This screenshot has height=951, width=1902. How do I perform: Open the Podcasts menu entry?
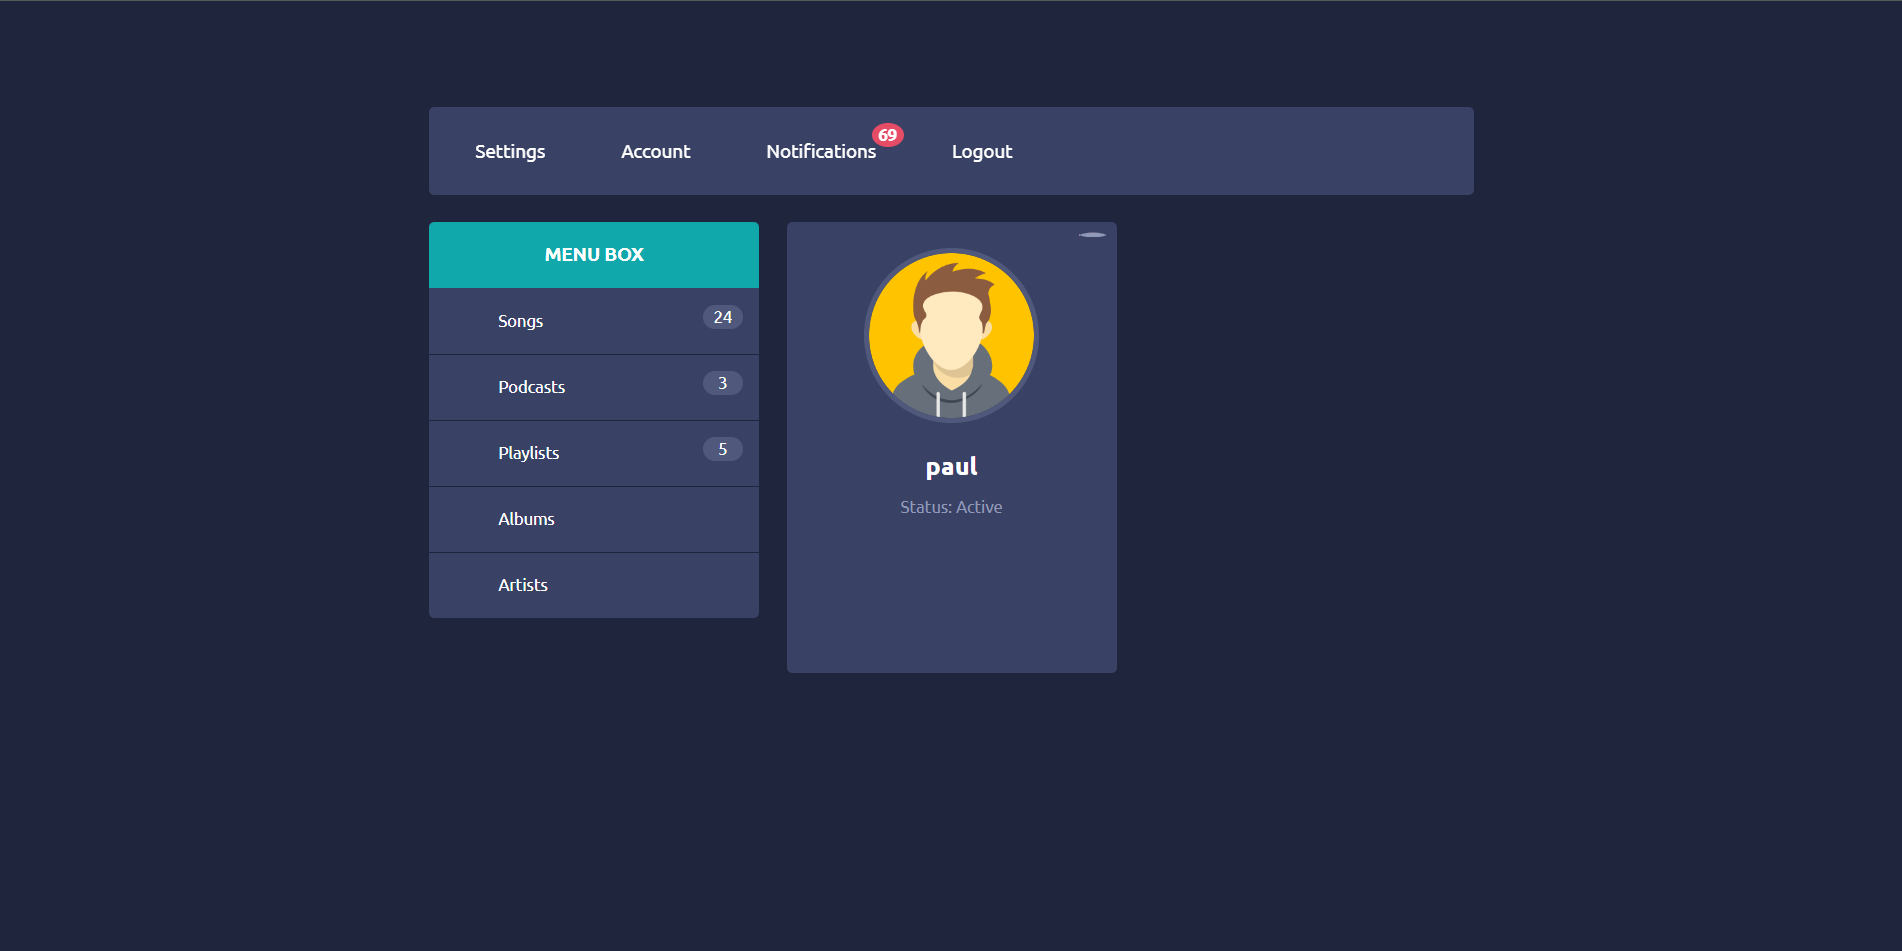point(531,387)
